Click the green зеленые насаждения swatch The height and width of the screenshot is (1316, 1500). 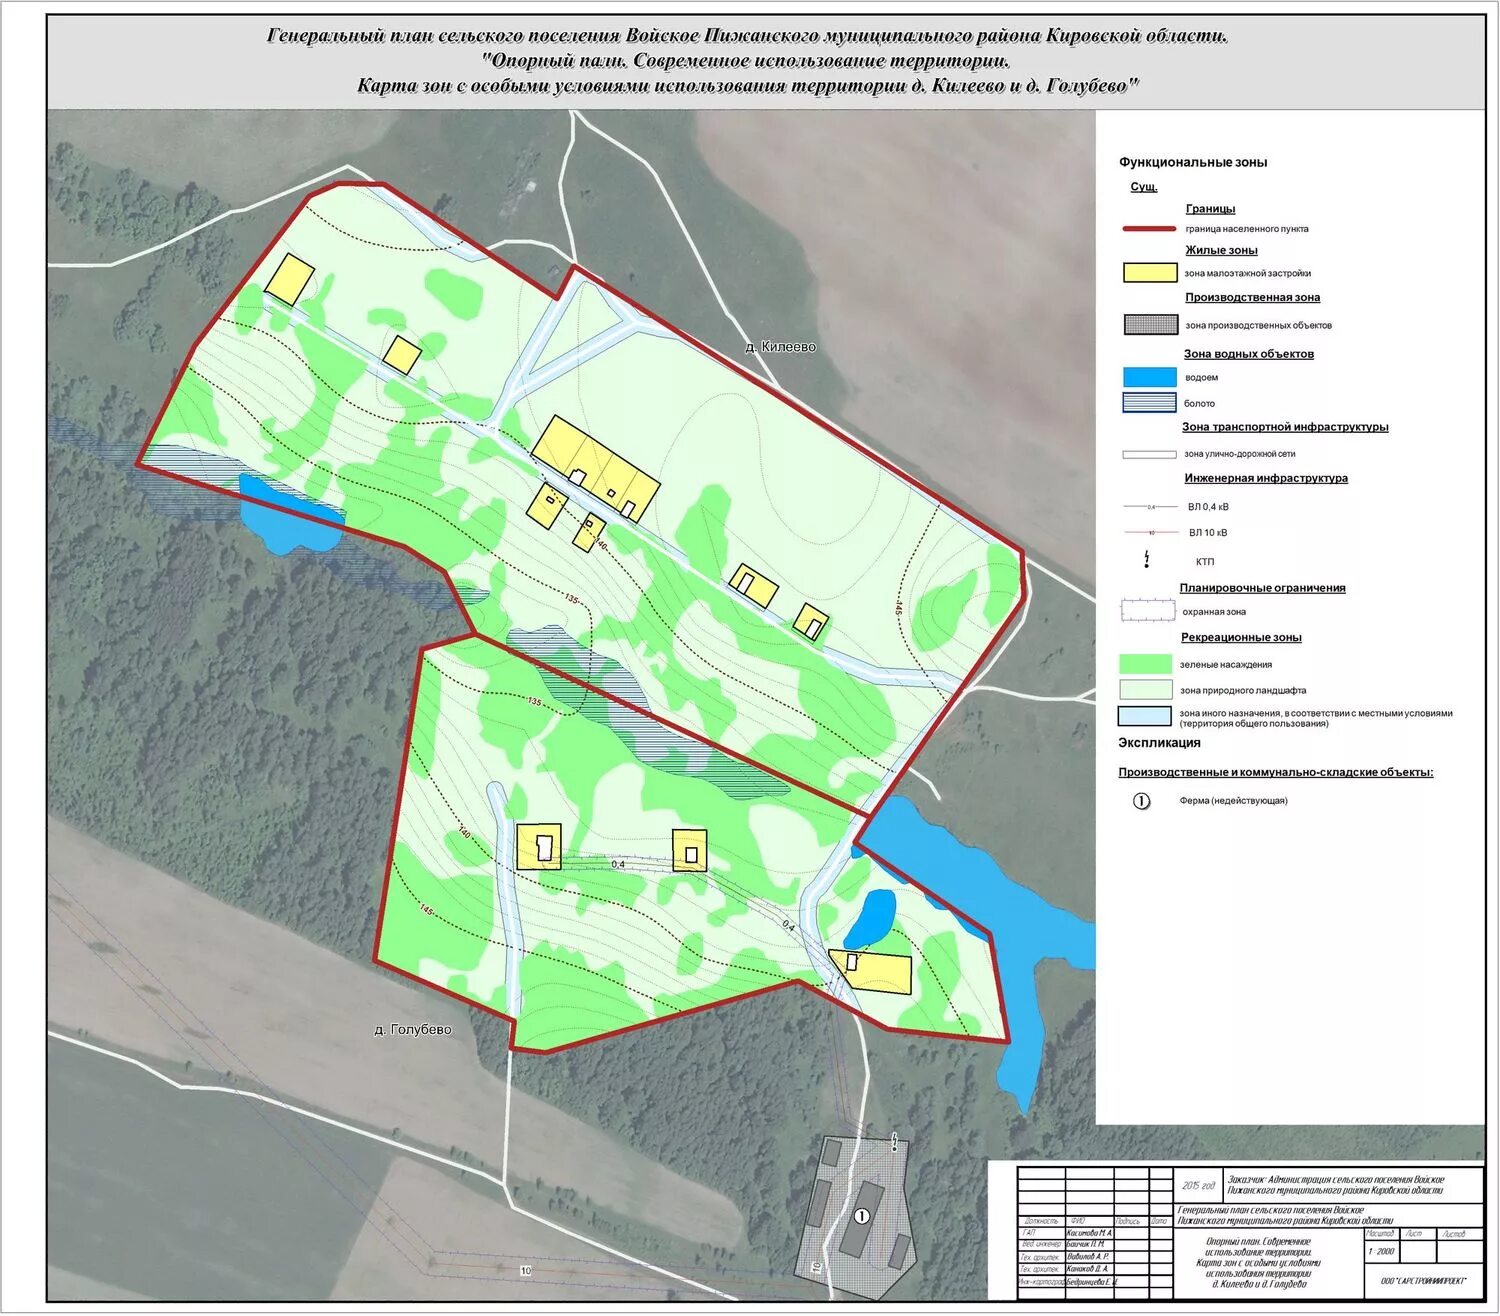[x=1145, y=664]
